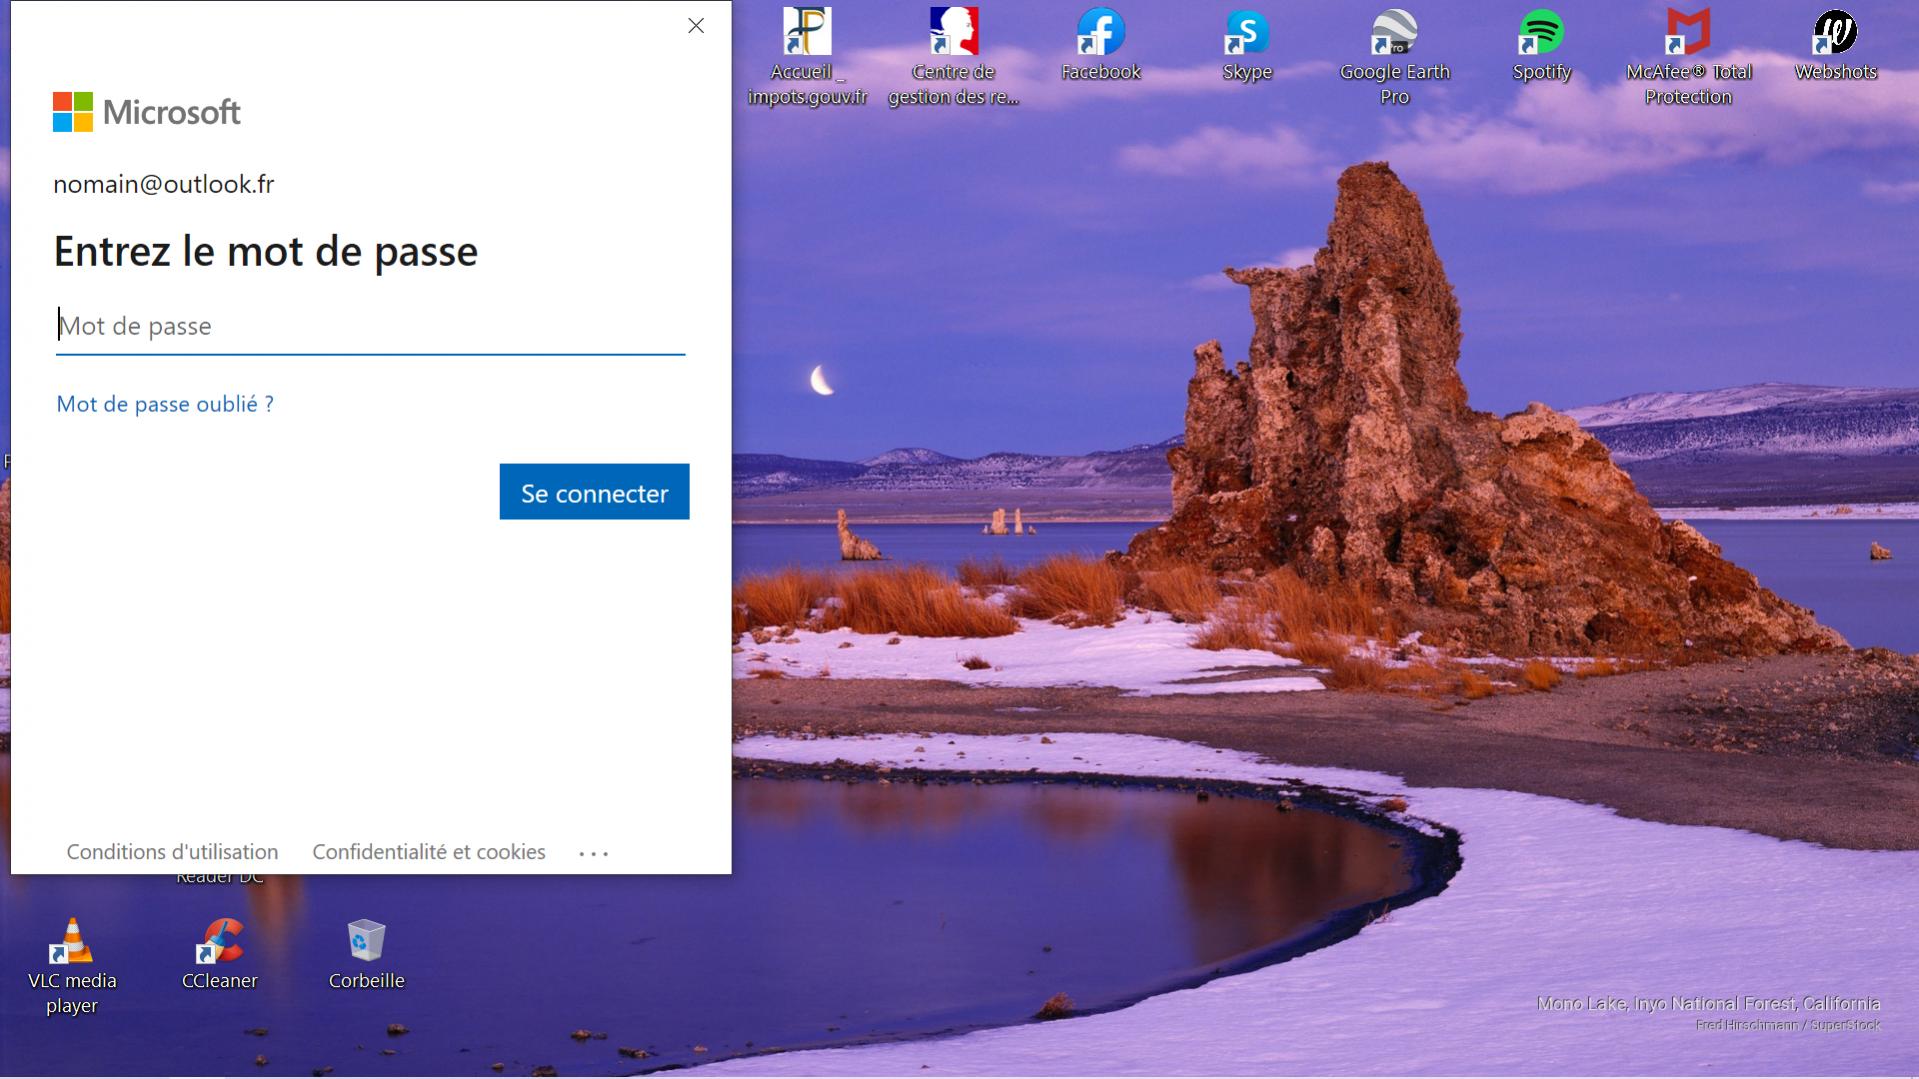Open Confidentialité et cookies link
Viewport: 1919px width, 1079px height.
[x=429, y=852]
